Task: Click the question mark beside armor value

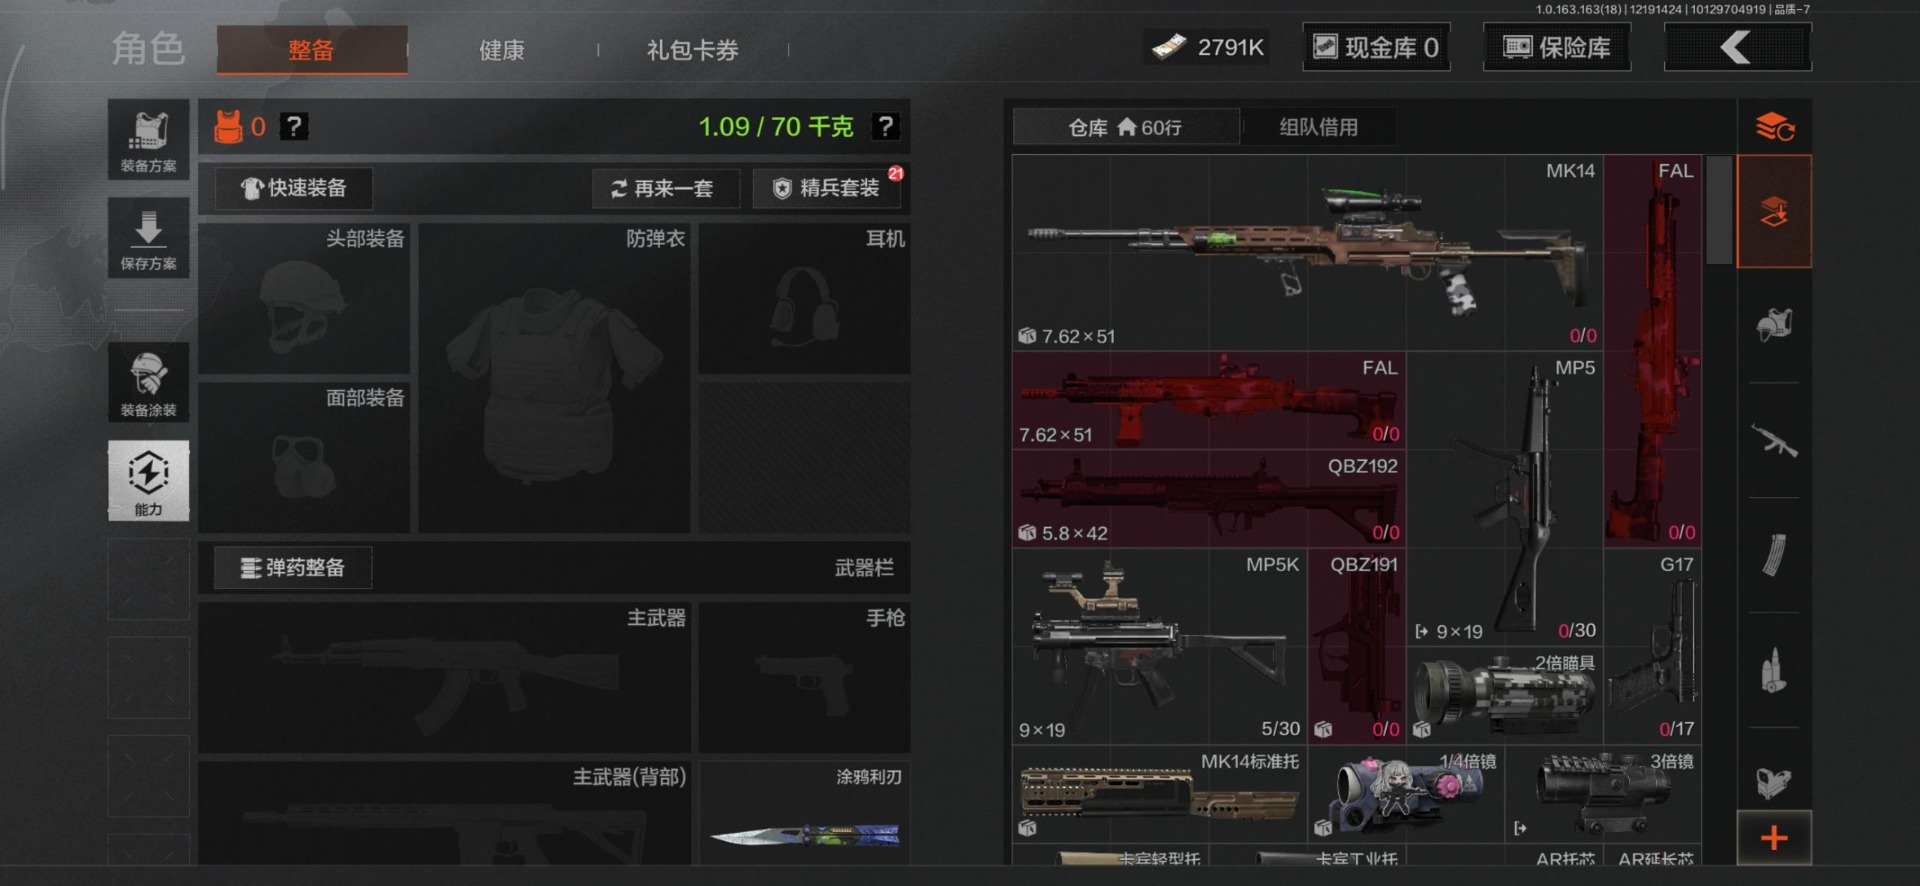Action: click(293, 126)
